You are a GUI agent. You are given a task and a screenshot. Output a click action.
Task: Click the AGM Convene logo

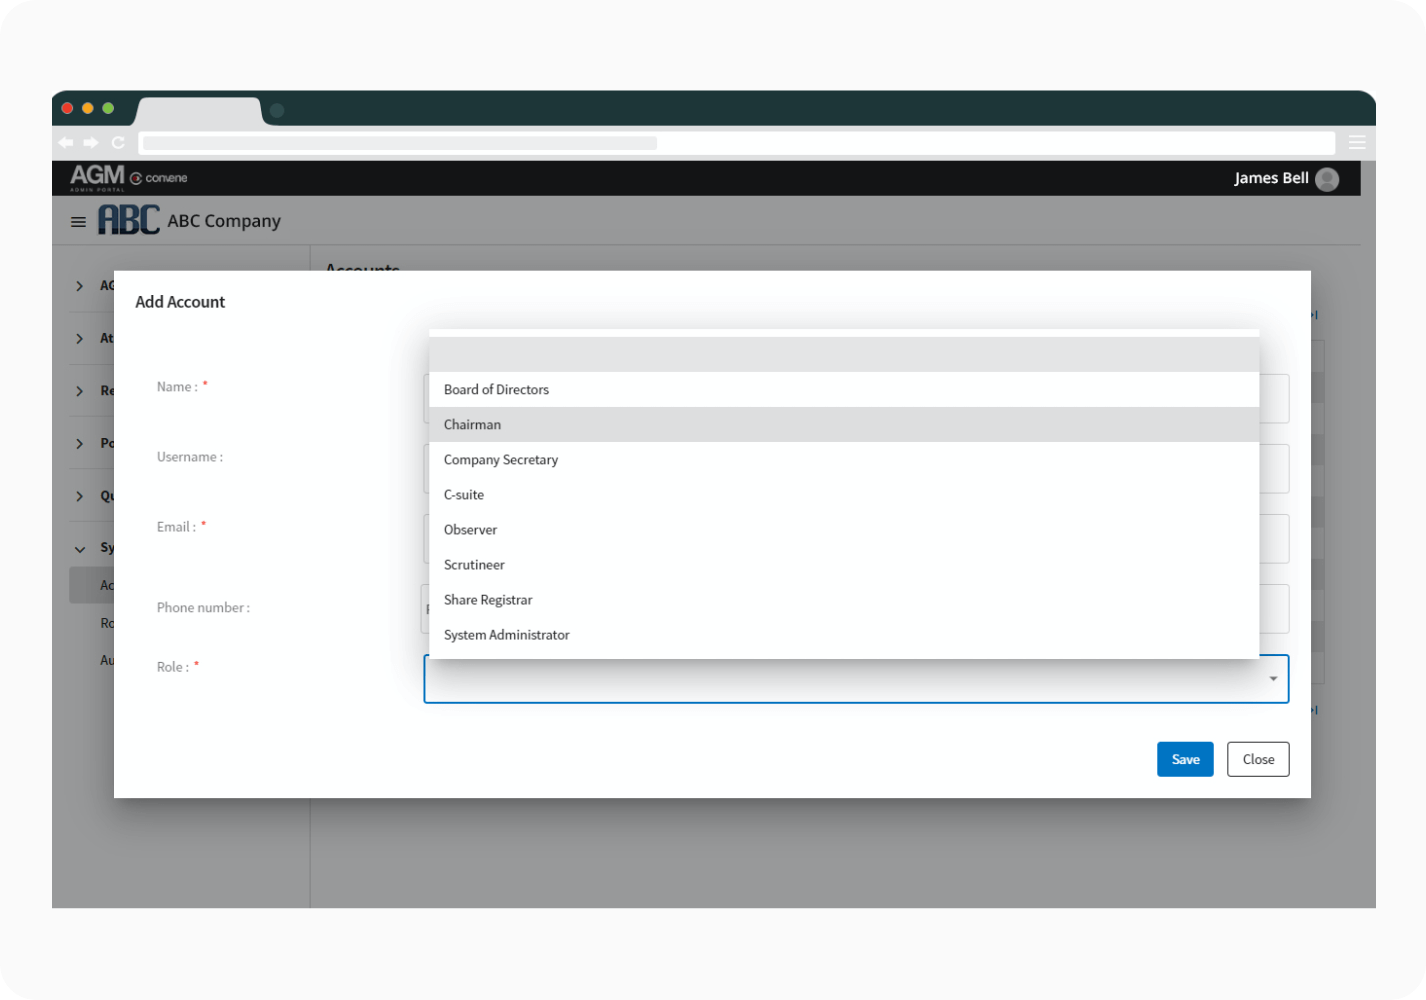tap(128, 178)
